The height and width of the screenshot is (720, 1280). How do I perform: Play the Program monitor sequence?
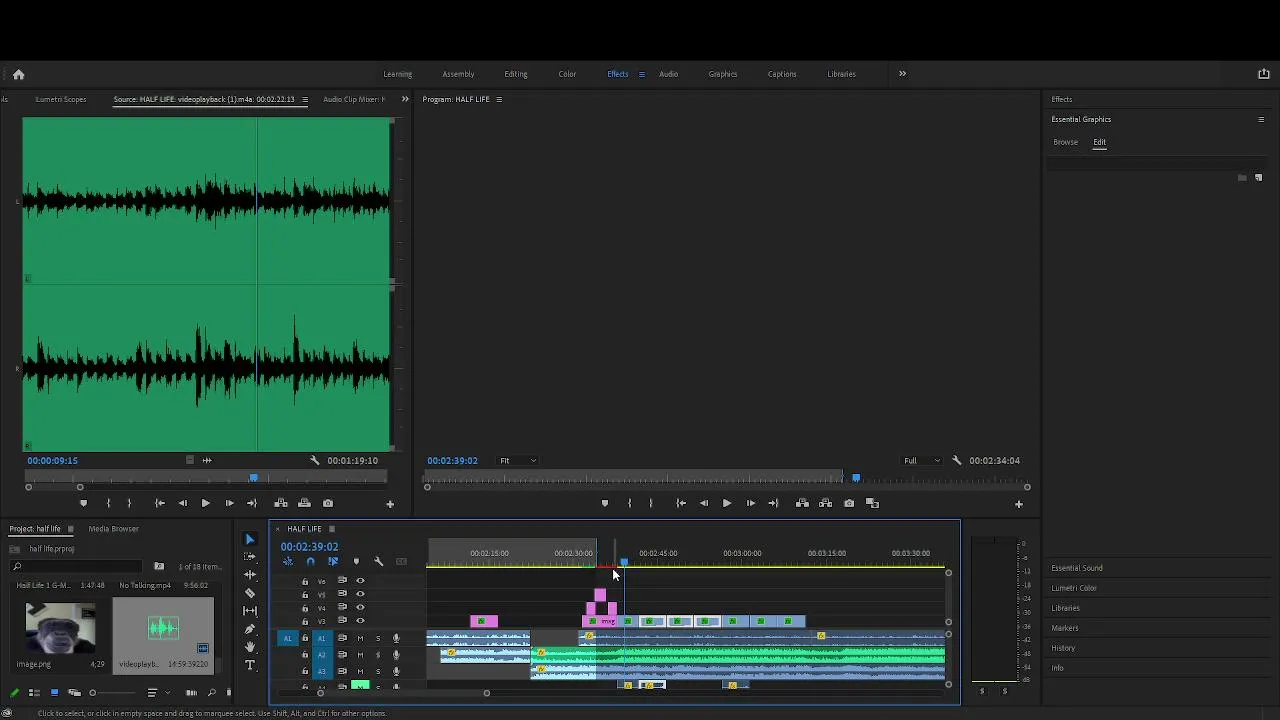pos(727,504)
